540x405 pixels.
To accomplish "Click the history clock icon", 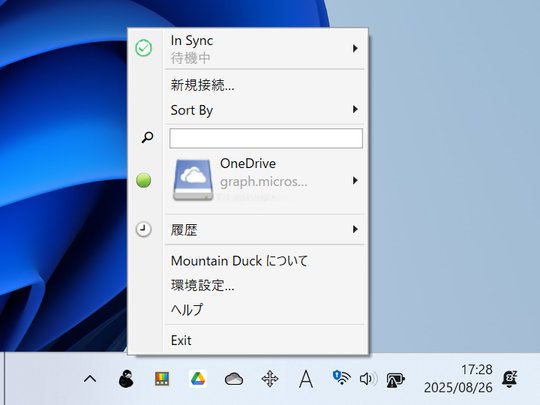I will point(144,229).
